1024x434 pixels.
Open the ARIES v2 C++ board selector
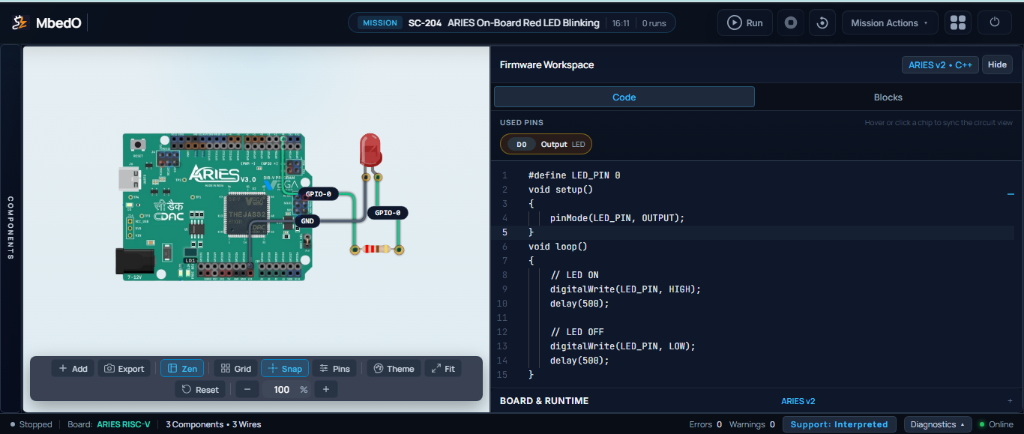click(940, 65)
